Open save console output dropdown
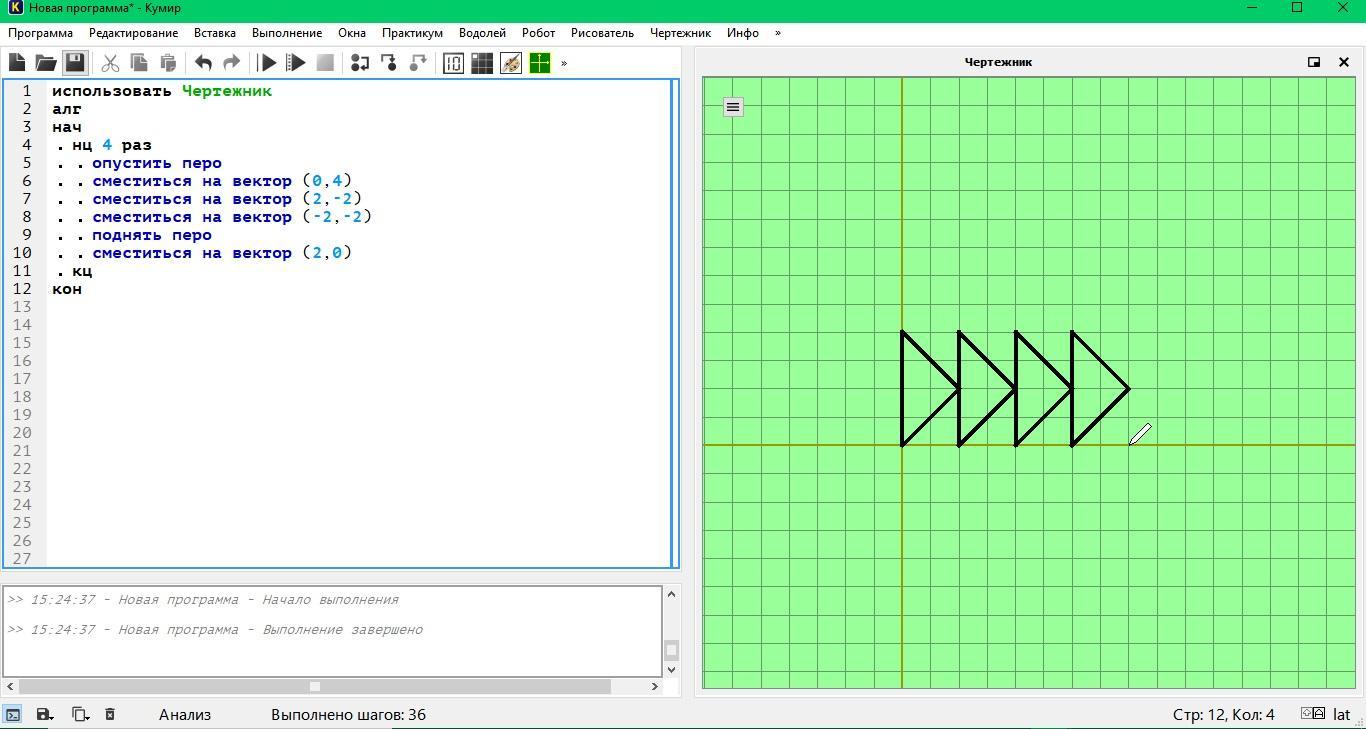 tap(44, 714)
